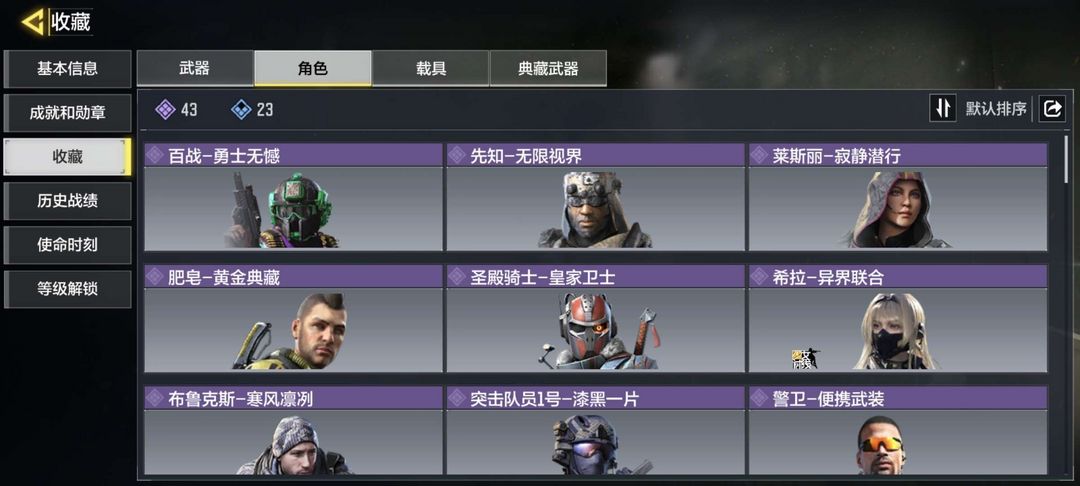
Task: Select the 圣殿骑士-皇家卫士 character card
Action: (595, 318)
